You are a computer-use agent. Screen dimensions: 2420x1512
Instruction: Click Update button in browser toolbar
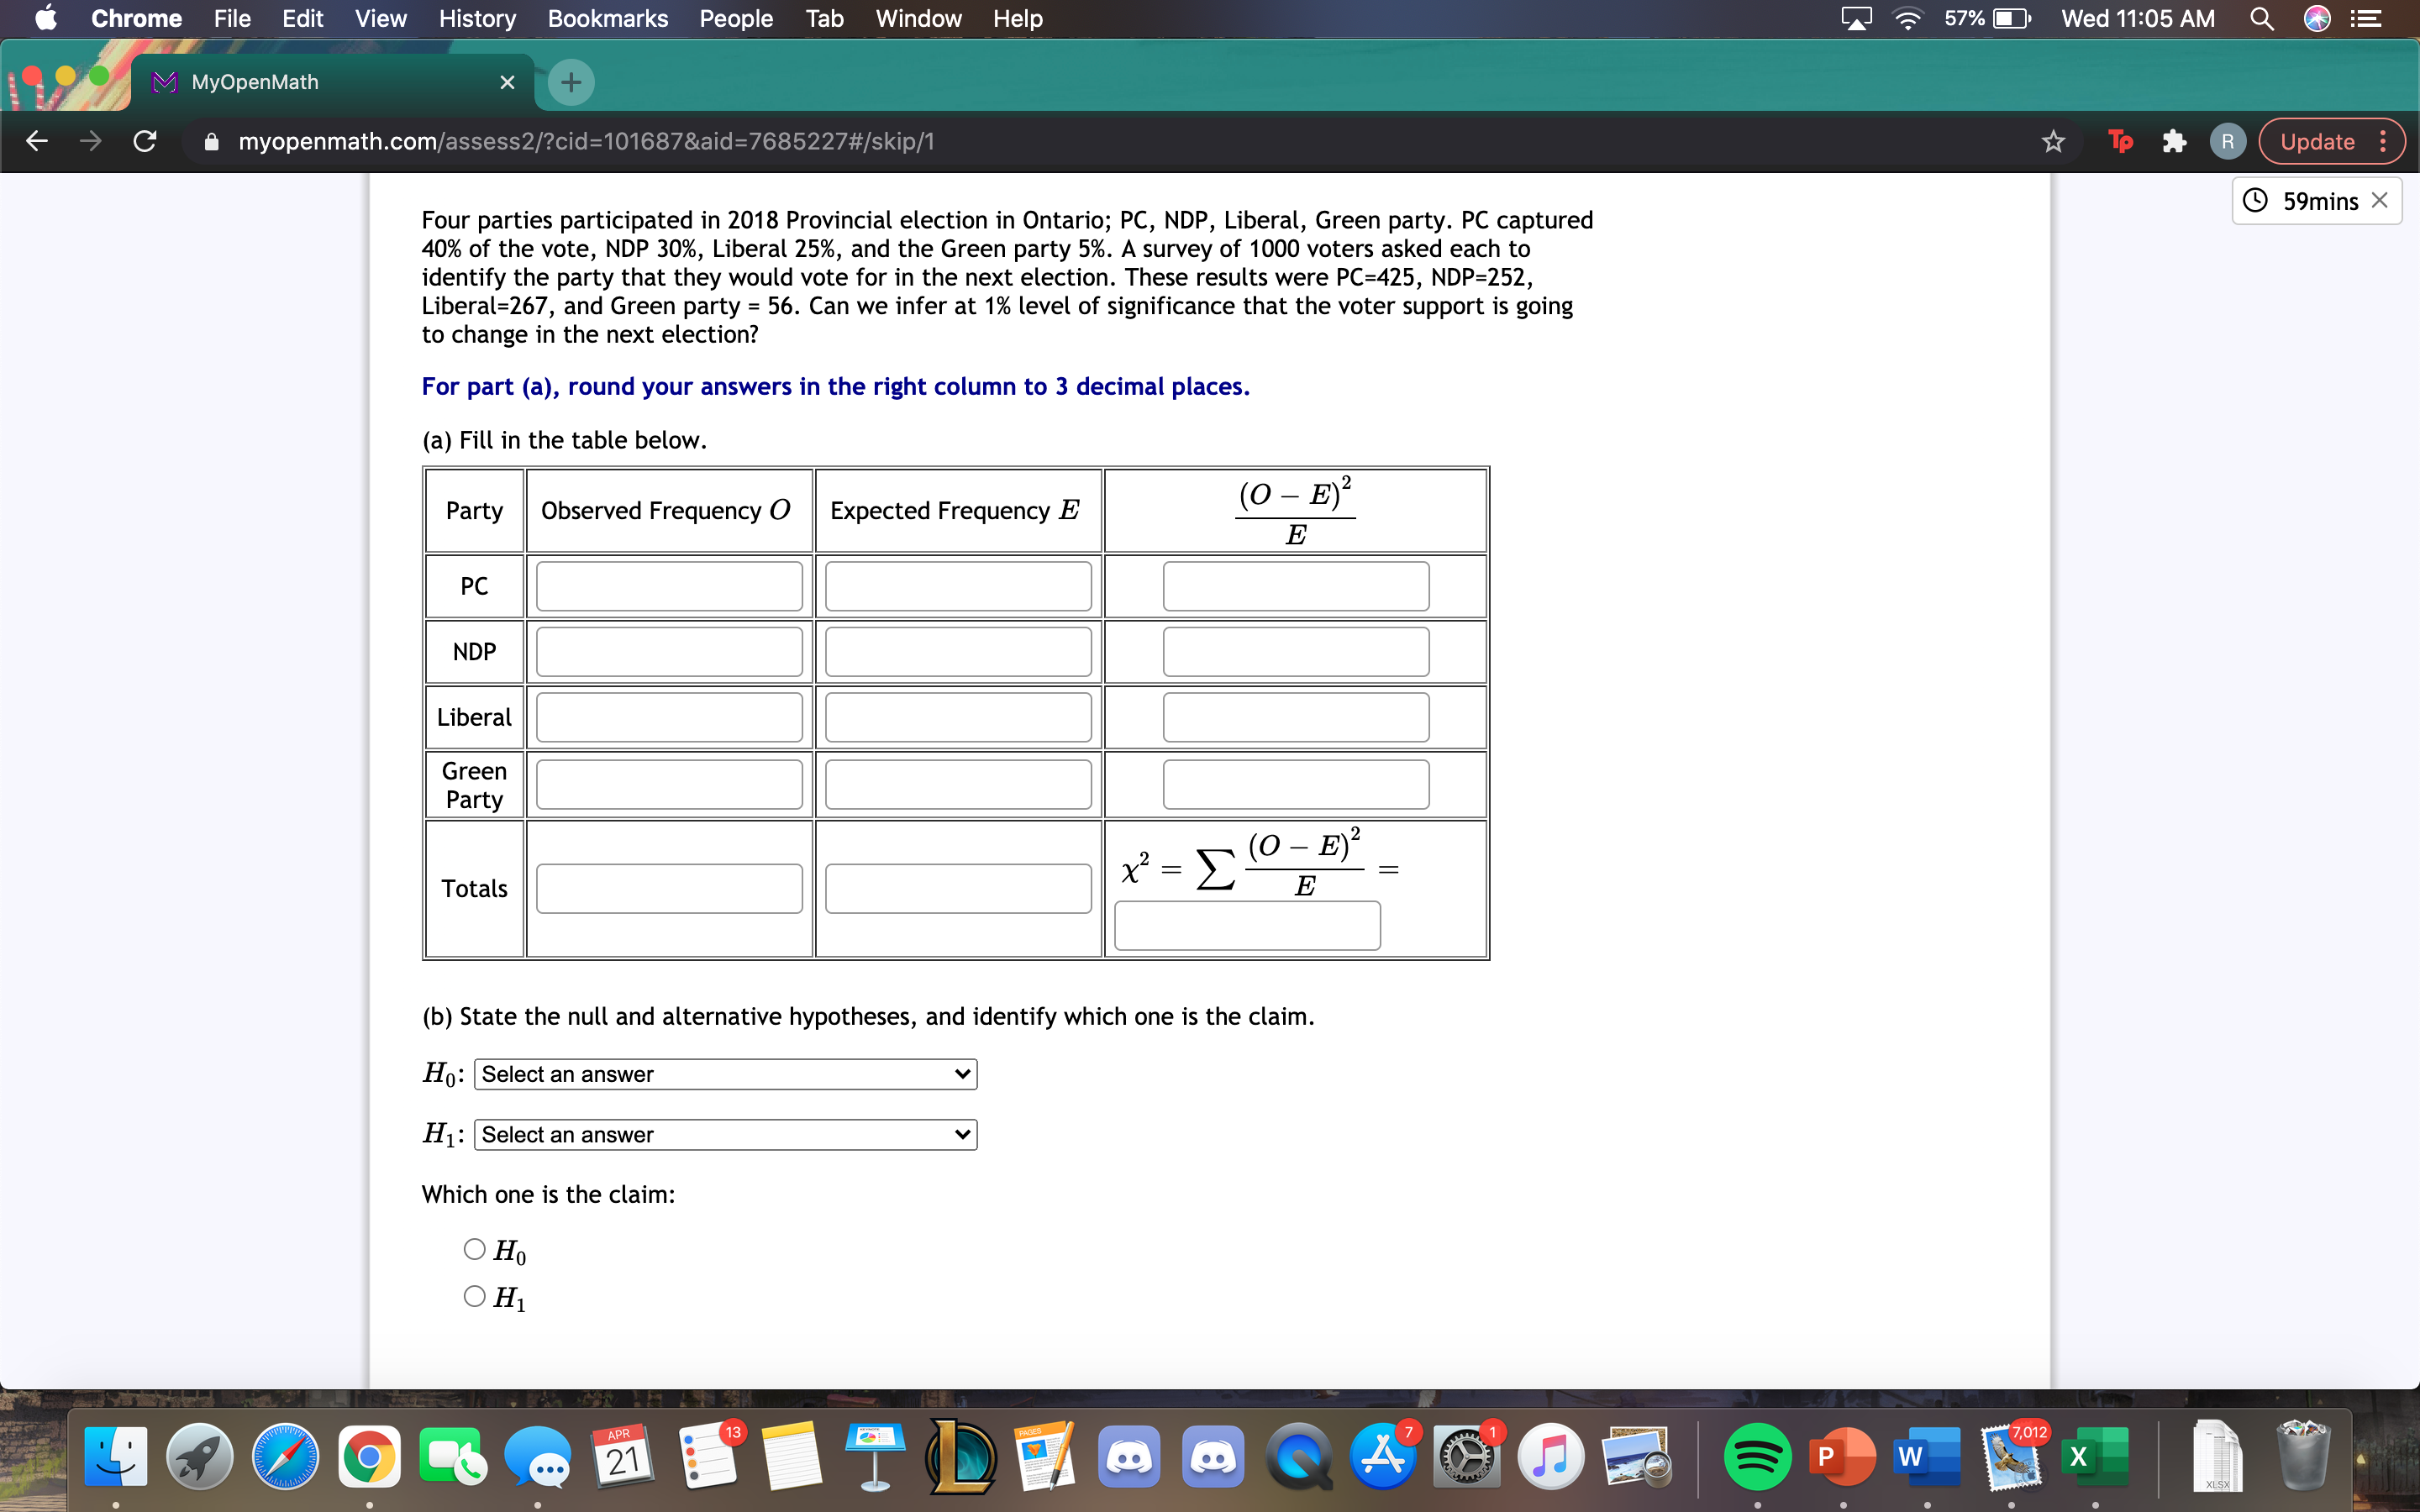click(2328, 143)
